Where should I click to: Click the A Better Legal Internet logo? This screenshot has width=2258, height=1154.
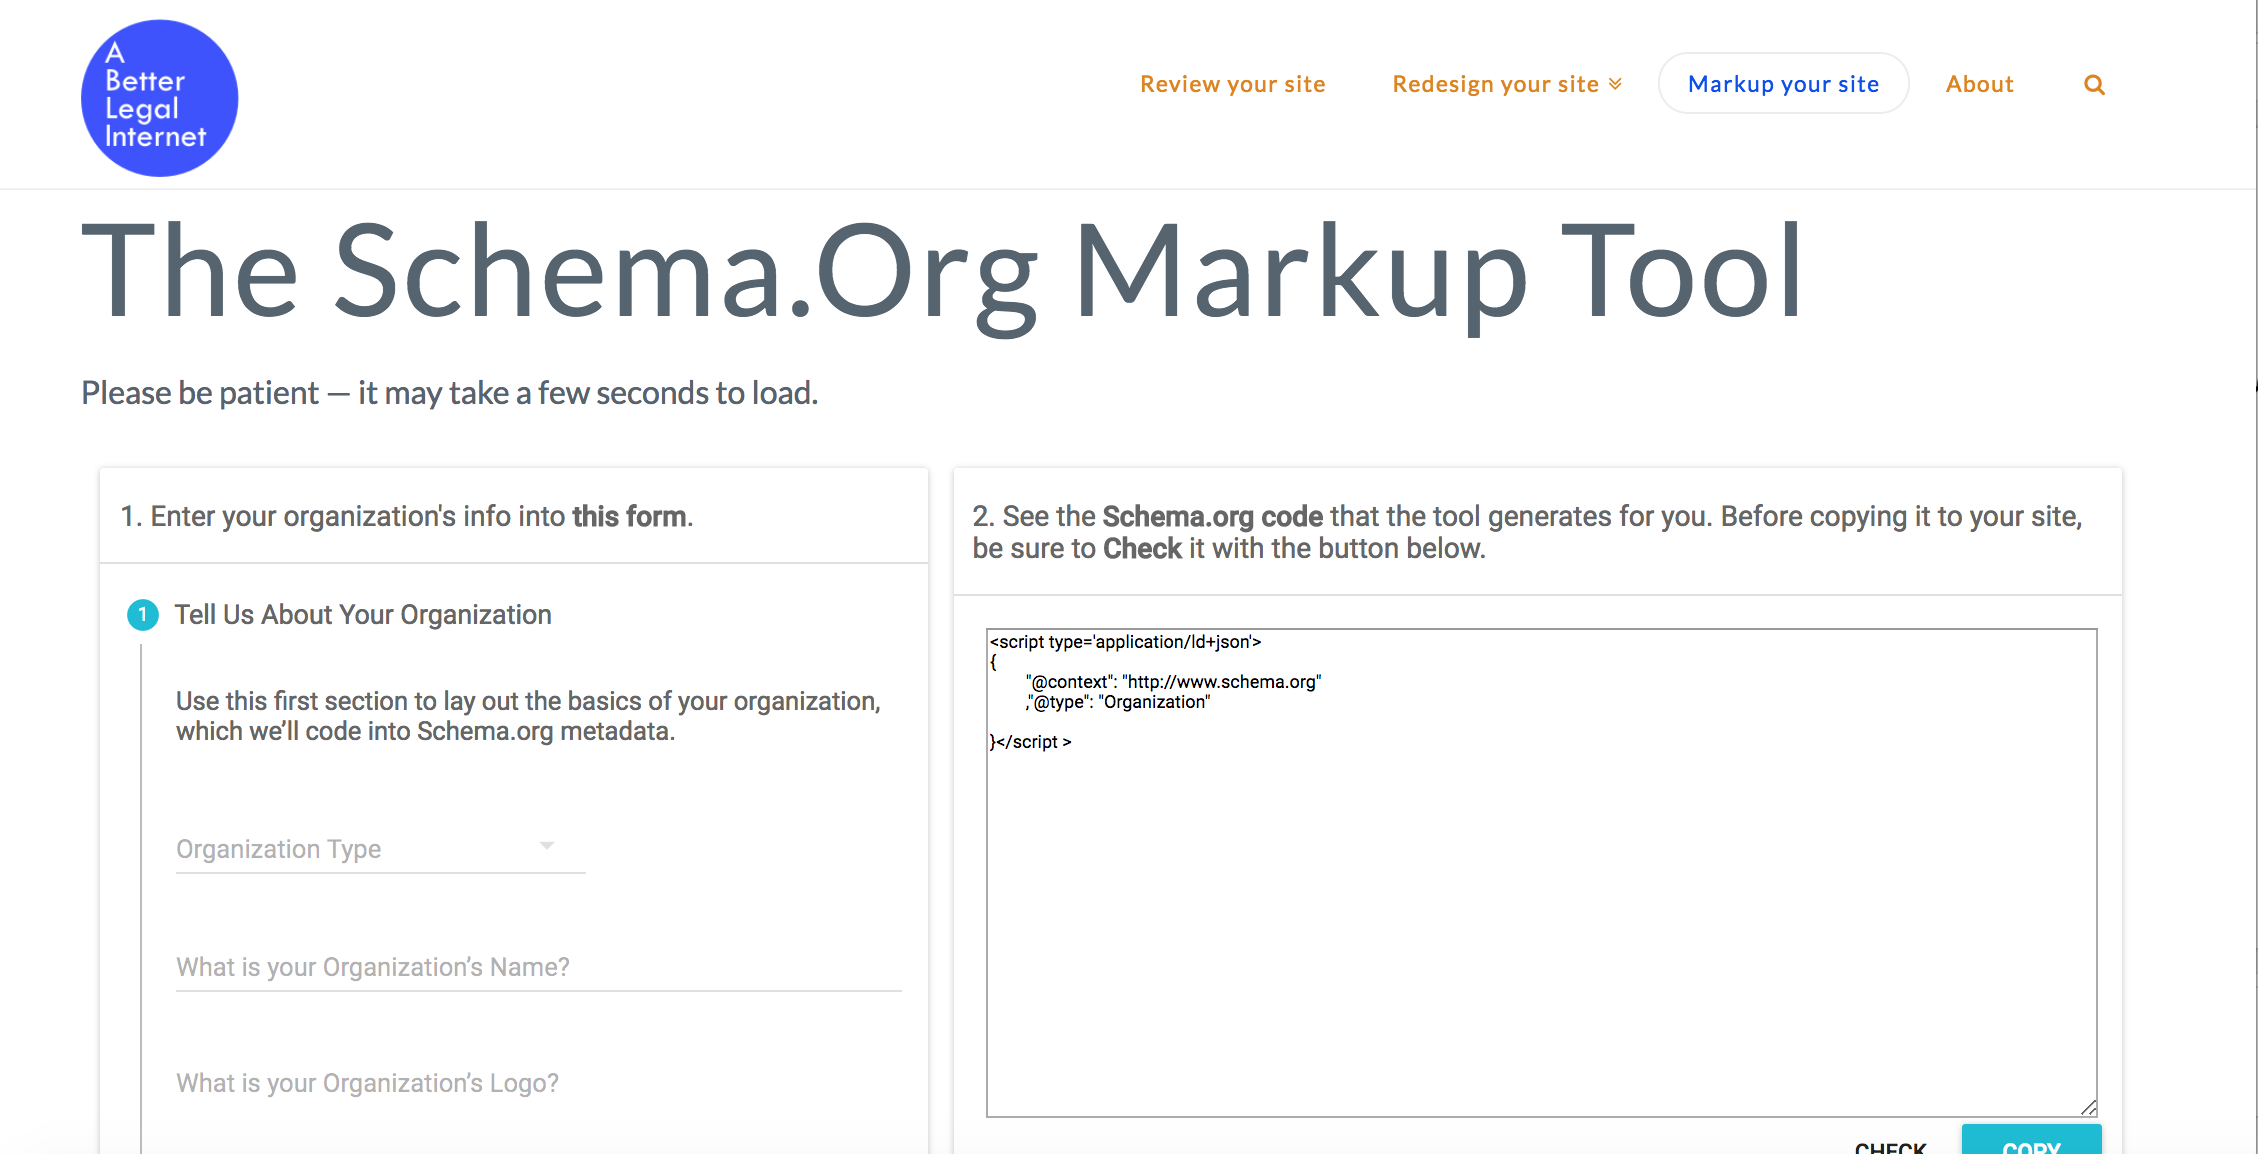pyautogui.click(x=159, y=98)
